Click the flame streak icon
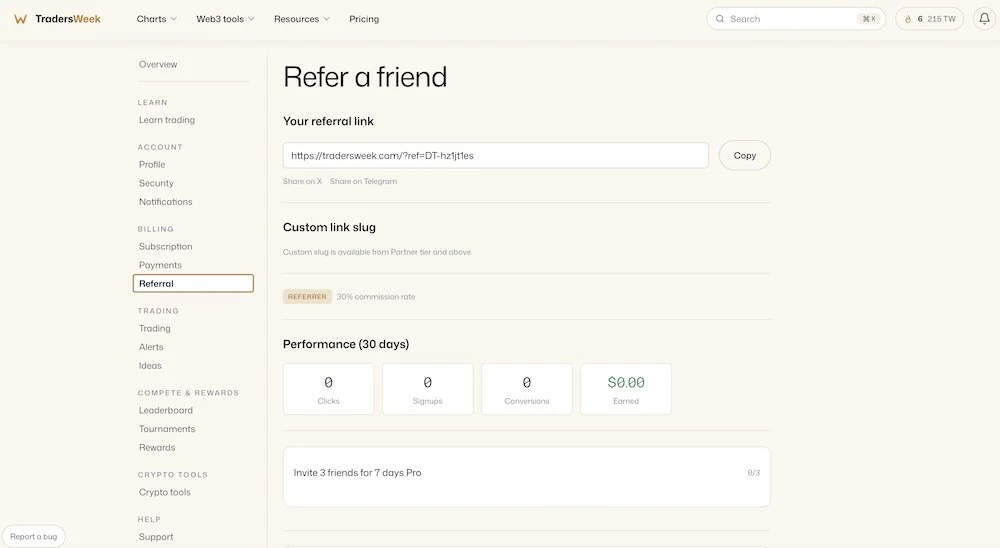This screenshot has height=548, width=1000. point(908,19)
